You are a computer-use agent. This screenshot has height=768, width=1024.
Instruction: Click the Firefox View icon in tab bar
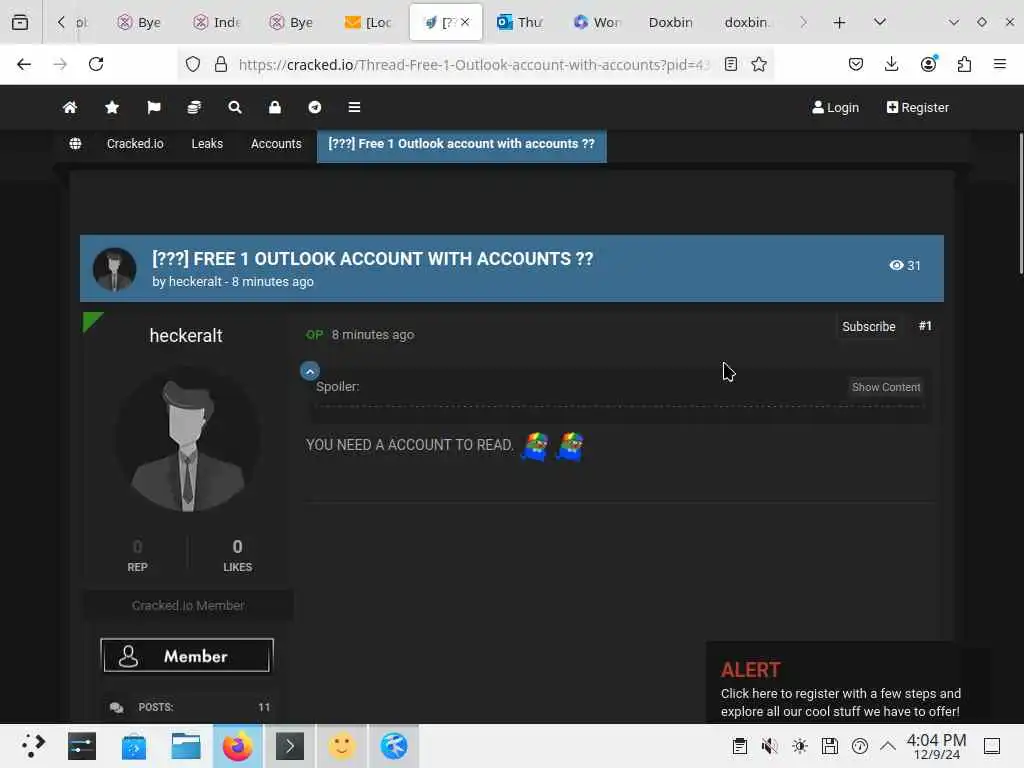pos(20,22)
